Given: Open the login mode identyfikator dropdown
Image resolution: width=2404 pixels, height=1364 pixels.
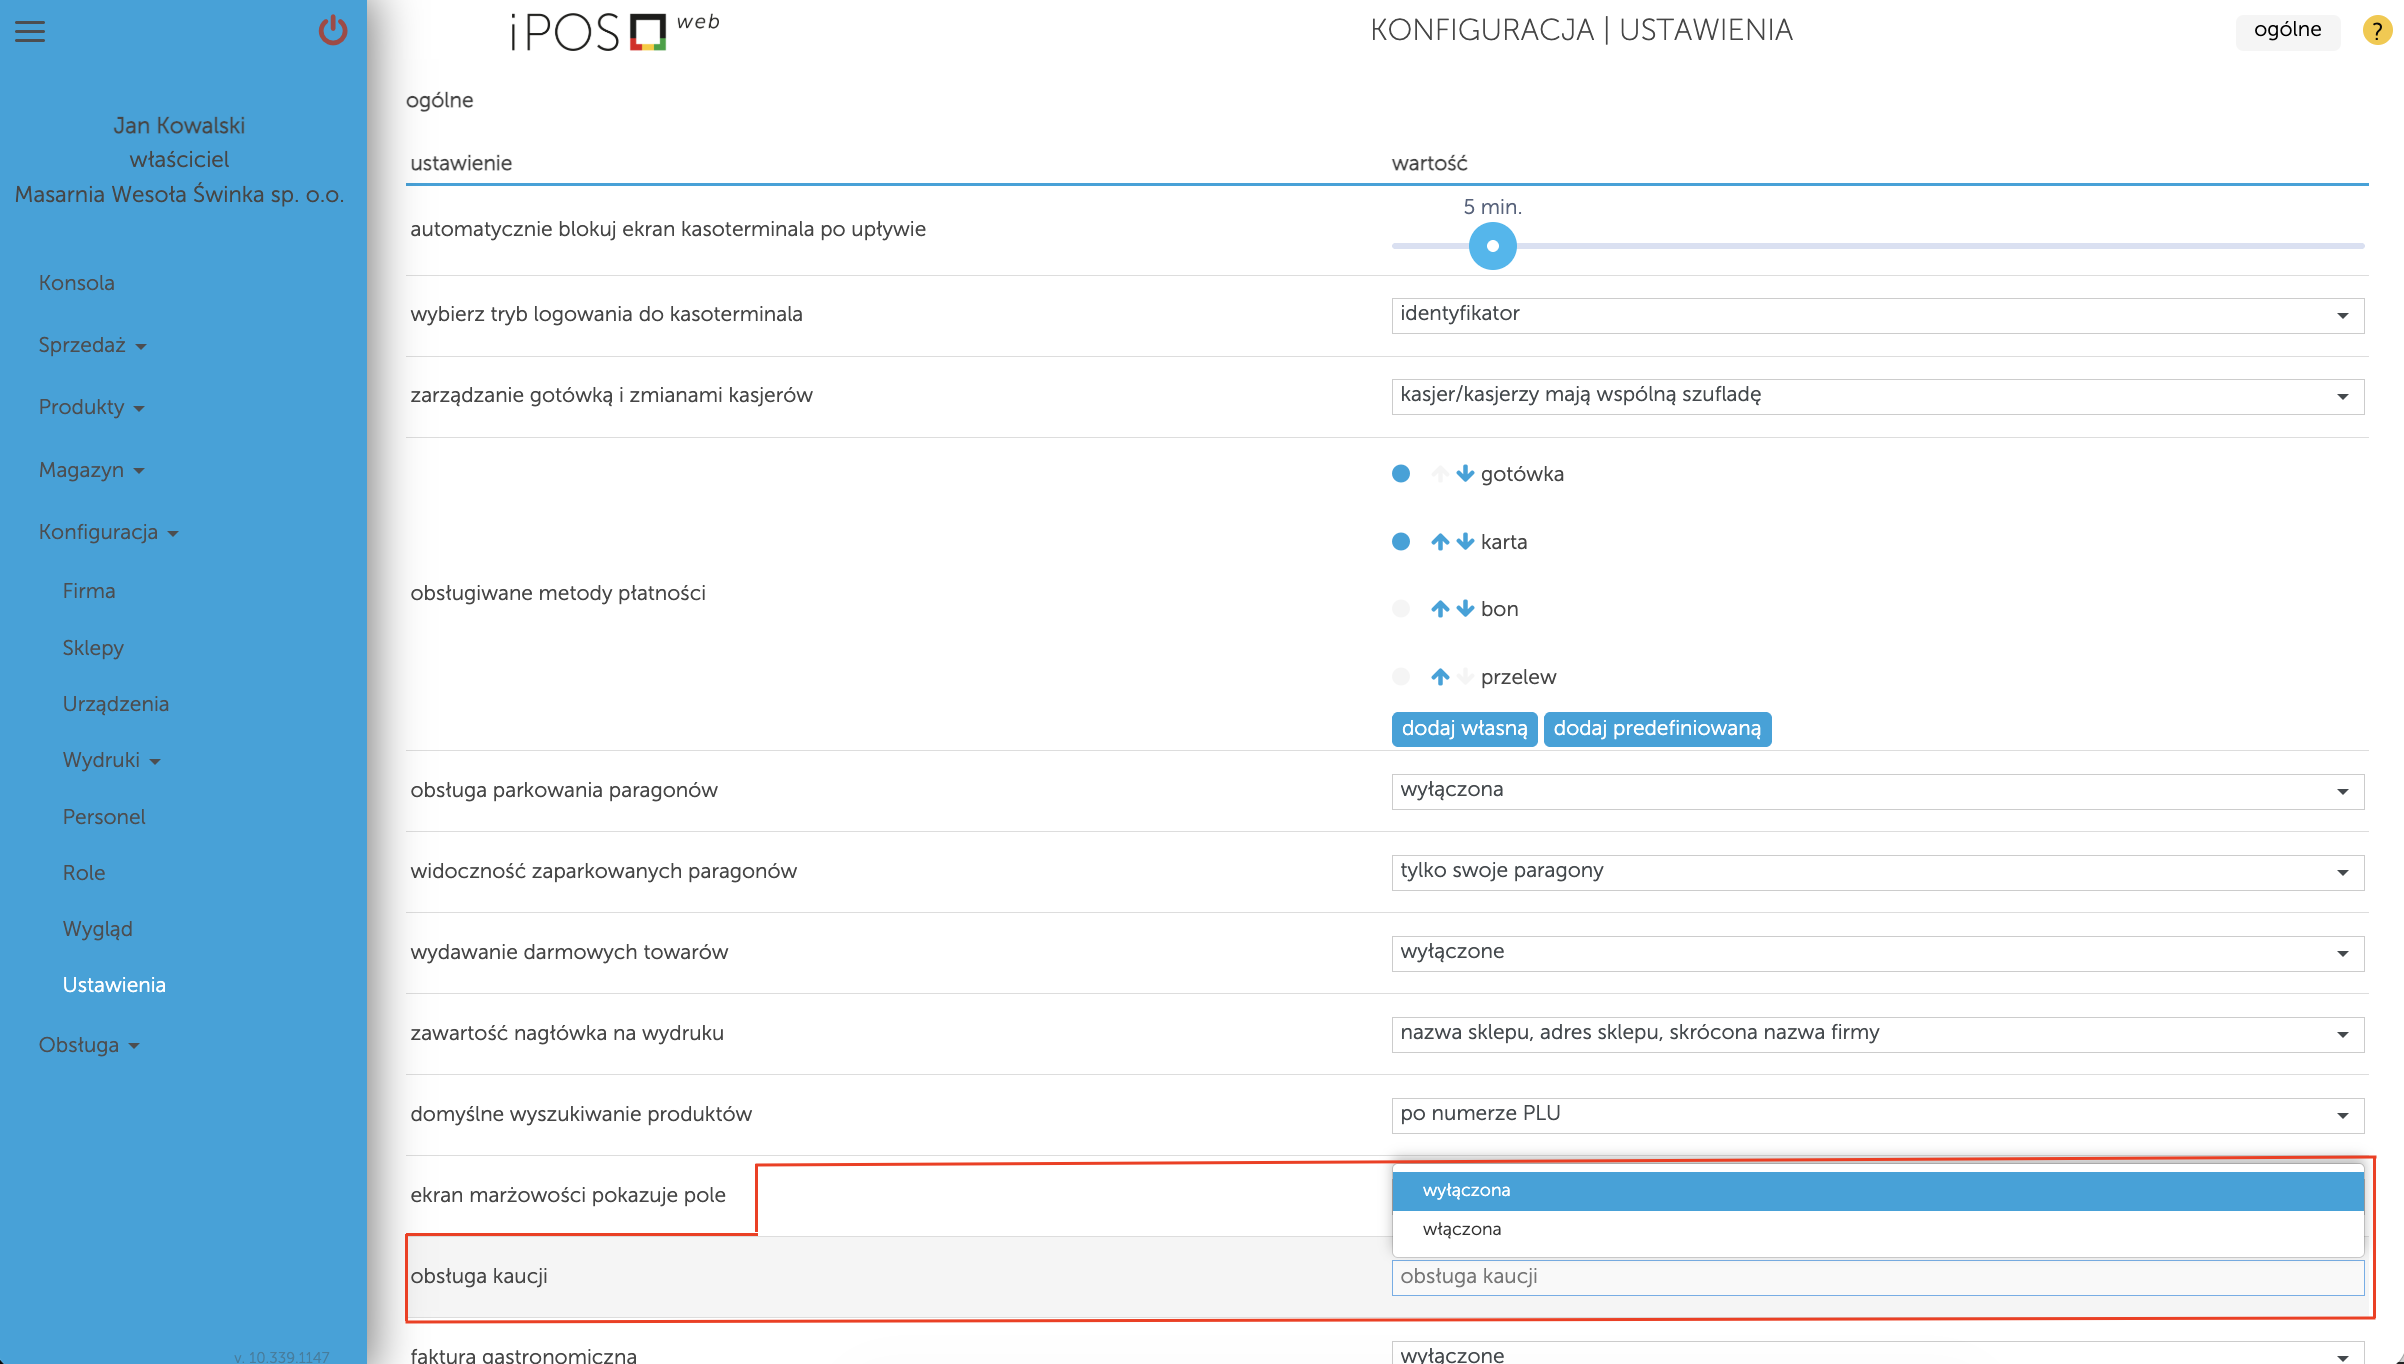Looking at the screenshot, I should pos(1877,315).
